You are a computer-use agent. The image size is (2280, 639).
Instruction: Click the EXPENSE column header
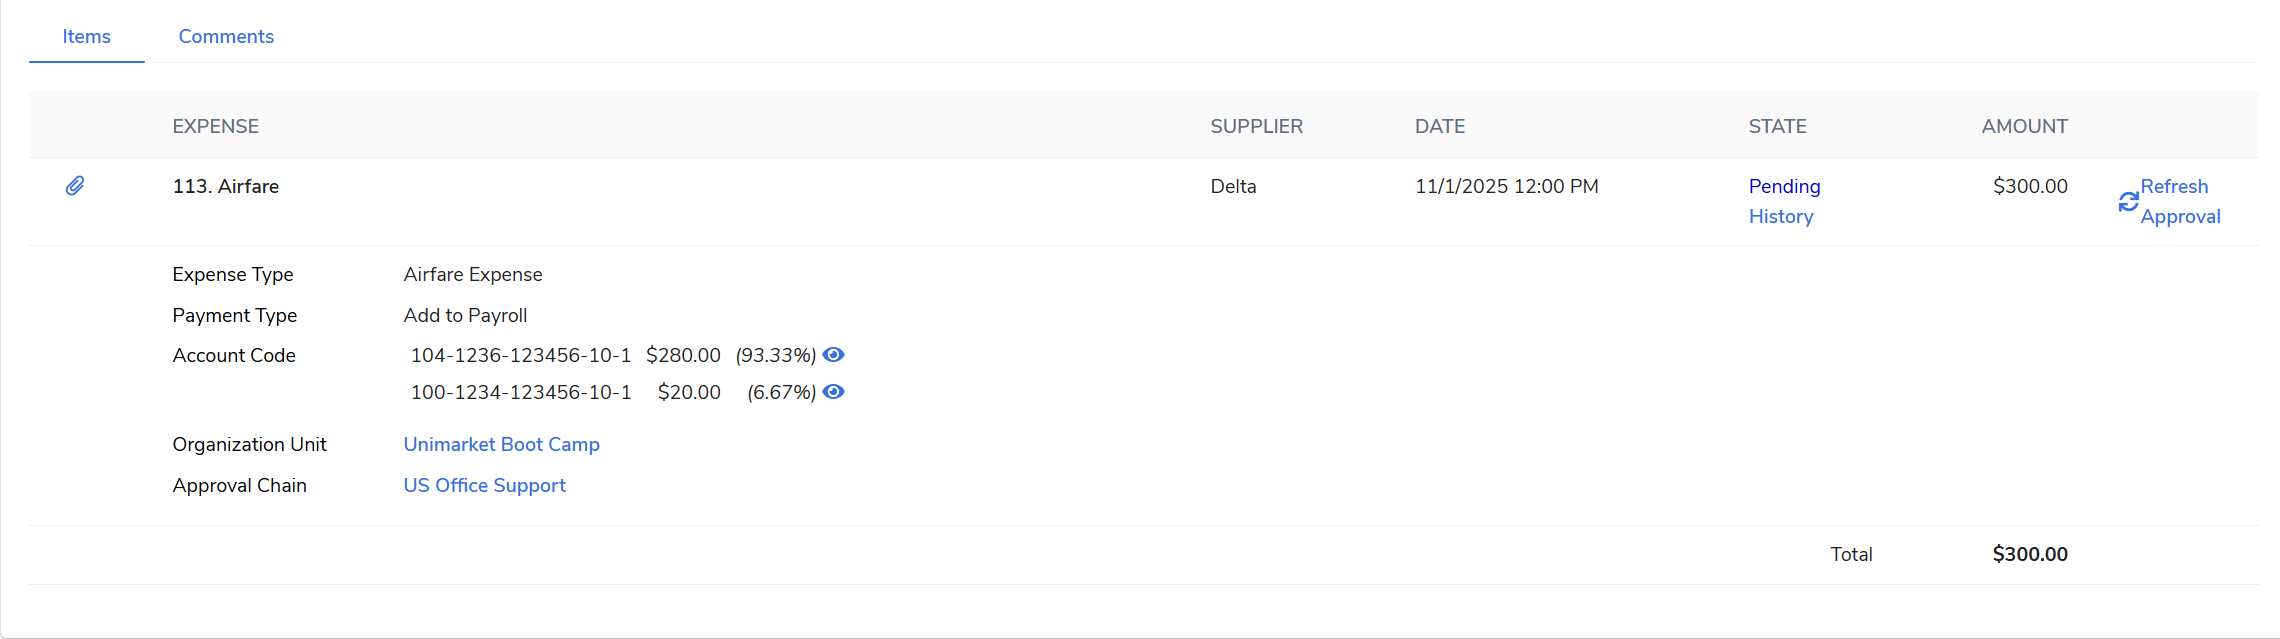215,126
